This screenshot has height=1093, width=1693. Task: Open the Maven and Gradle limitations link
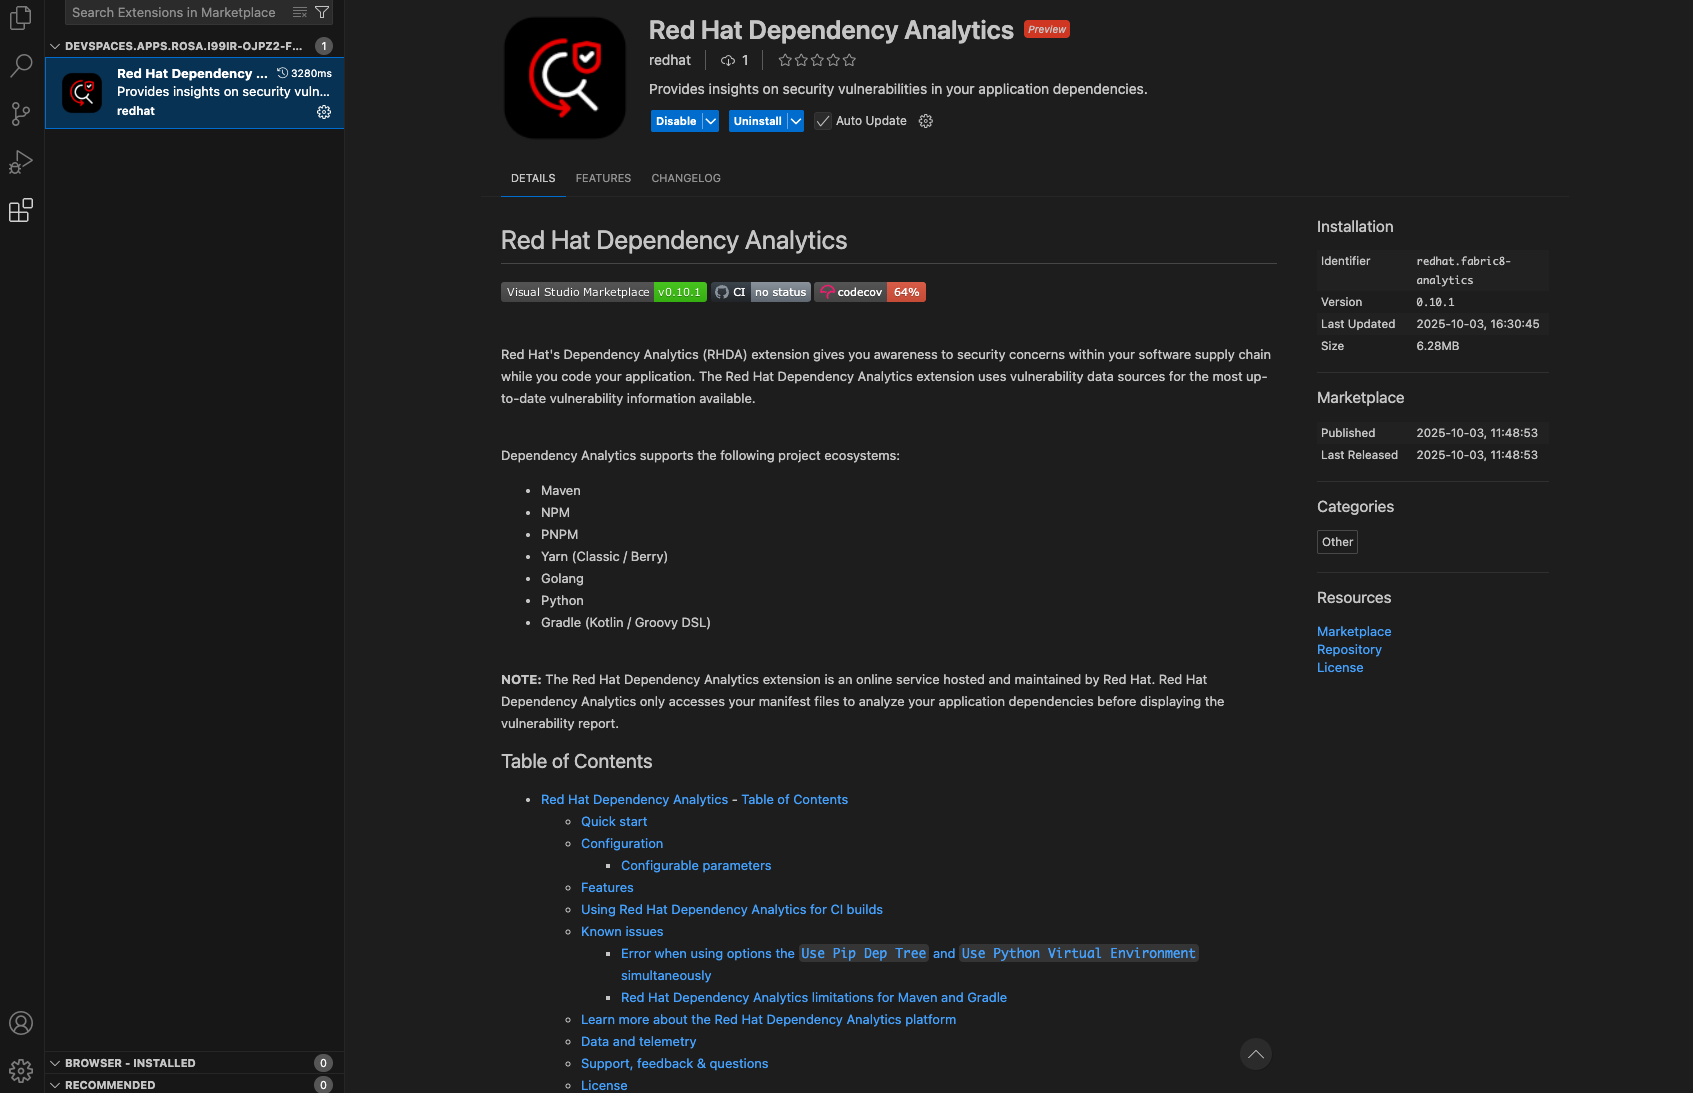point(814,997)
